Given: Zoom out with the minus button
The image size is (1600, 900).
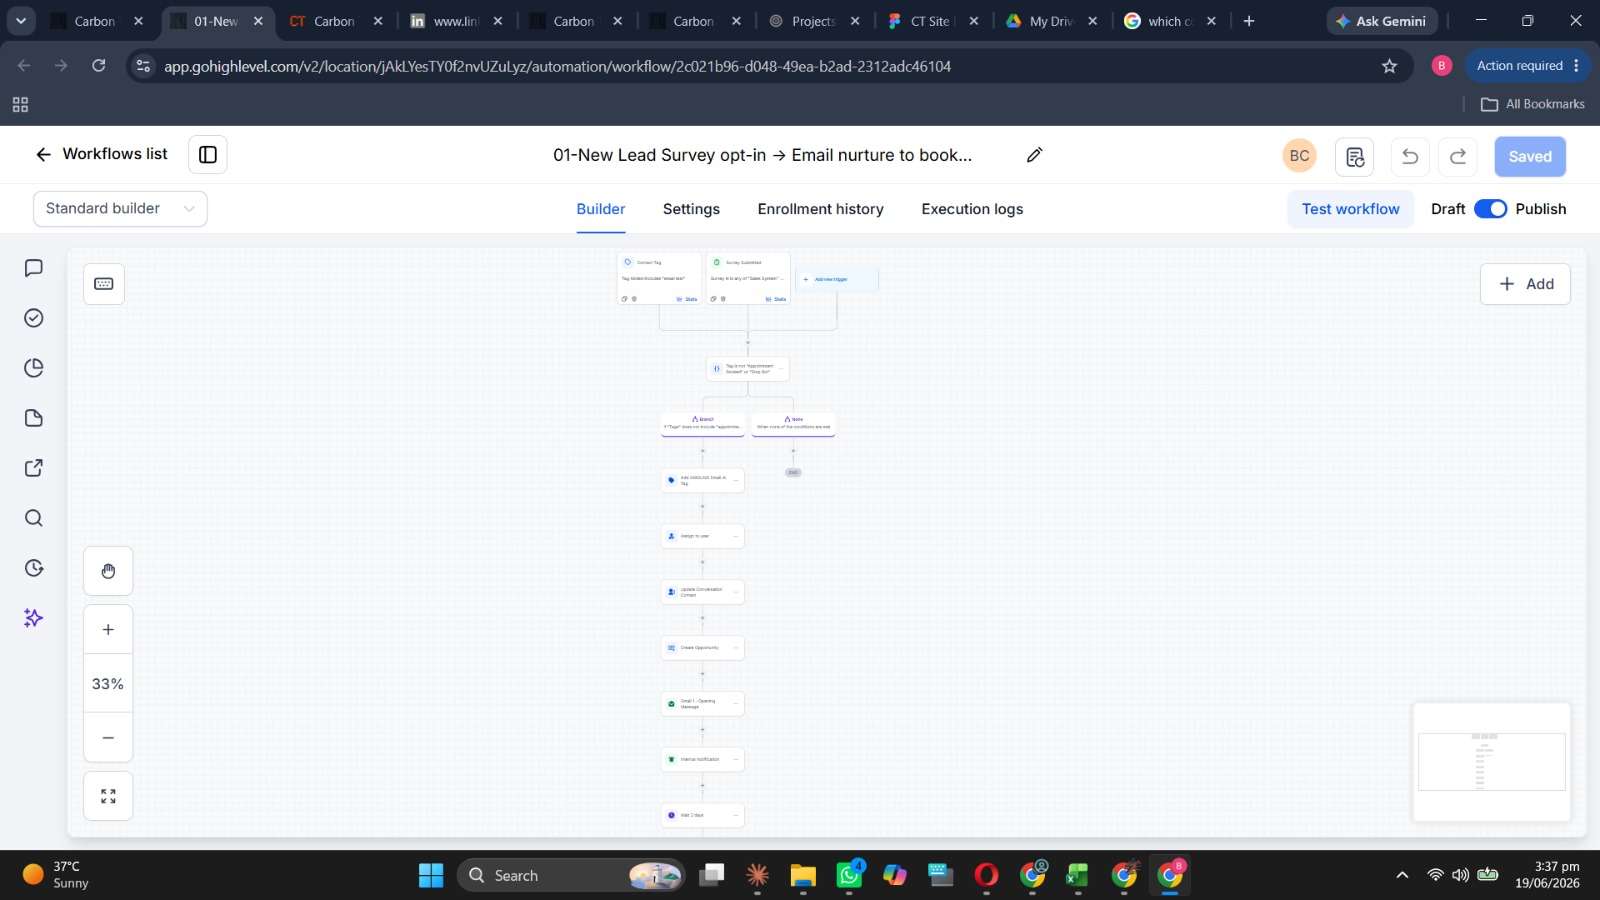Looking at the screenshot, I should [108, 738].
